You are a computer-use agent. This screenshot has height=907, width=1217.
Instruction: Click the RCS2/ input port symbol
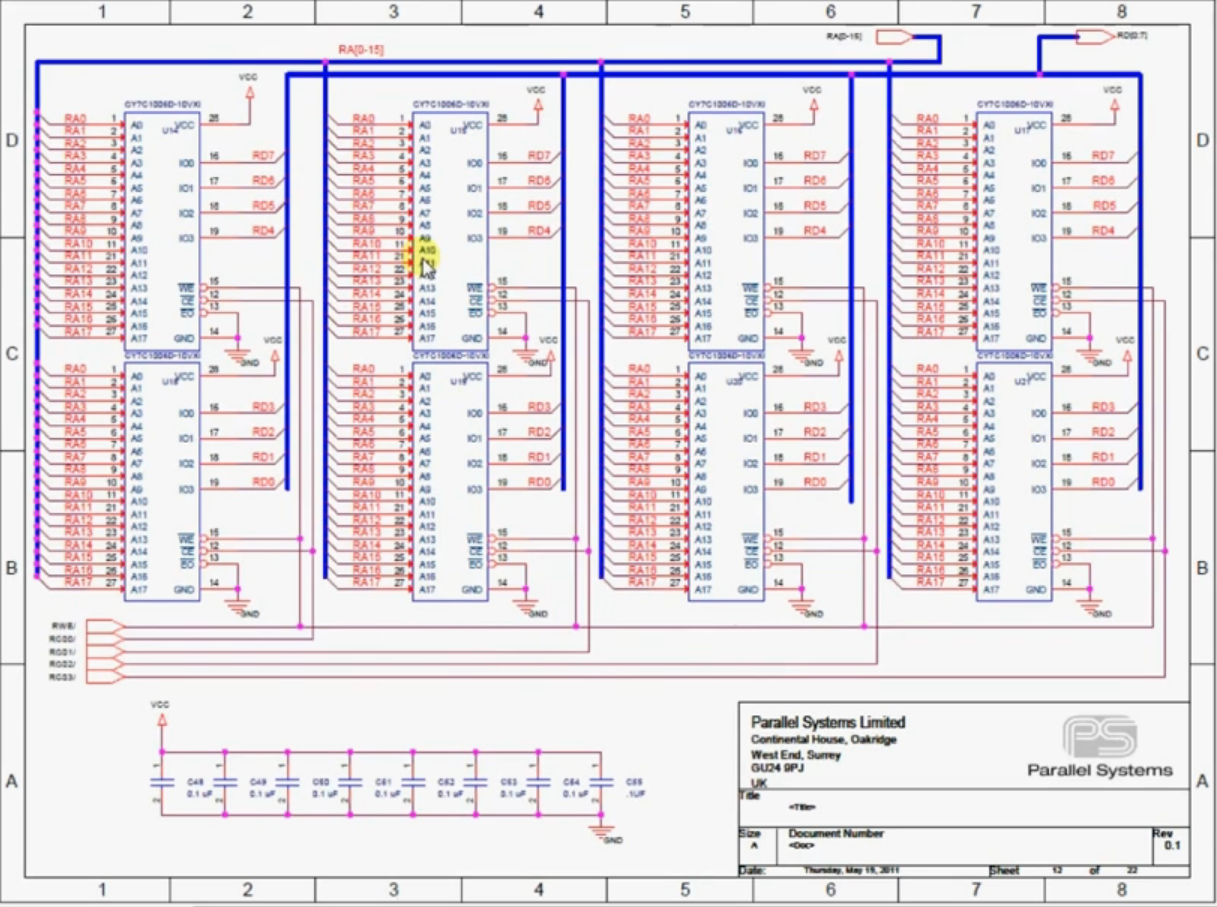[x=105, y=664]
